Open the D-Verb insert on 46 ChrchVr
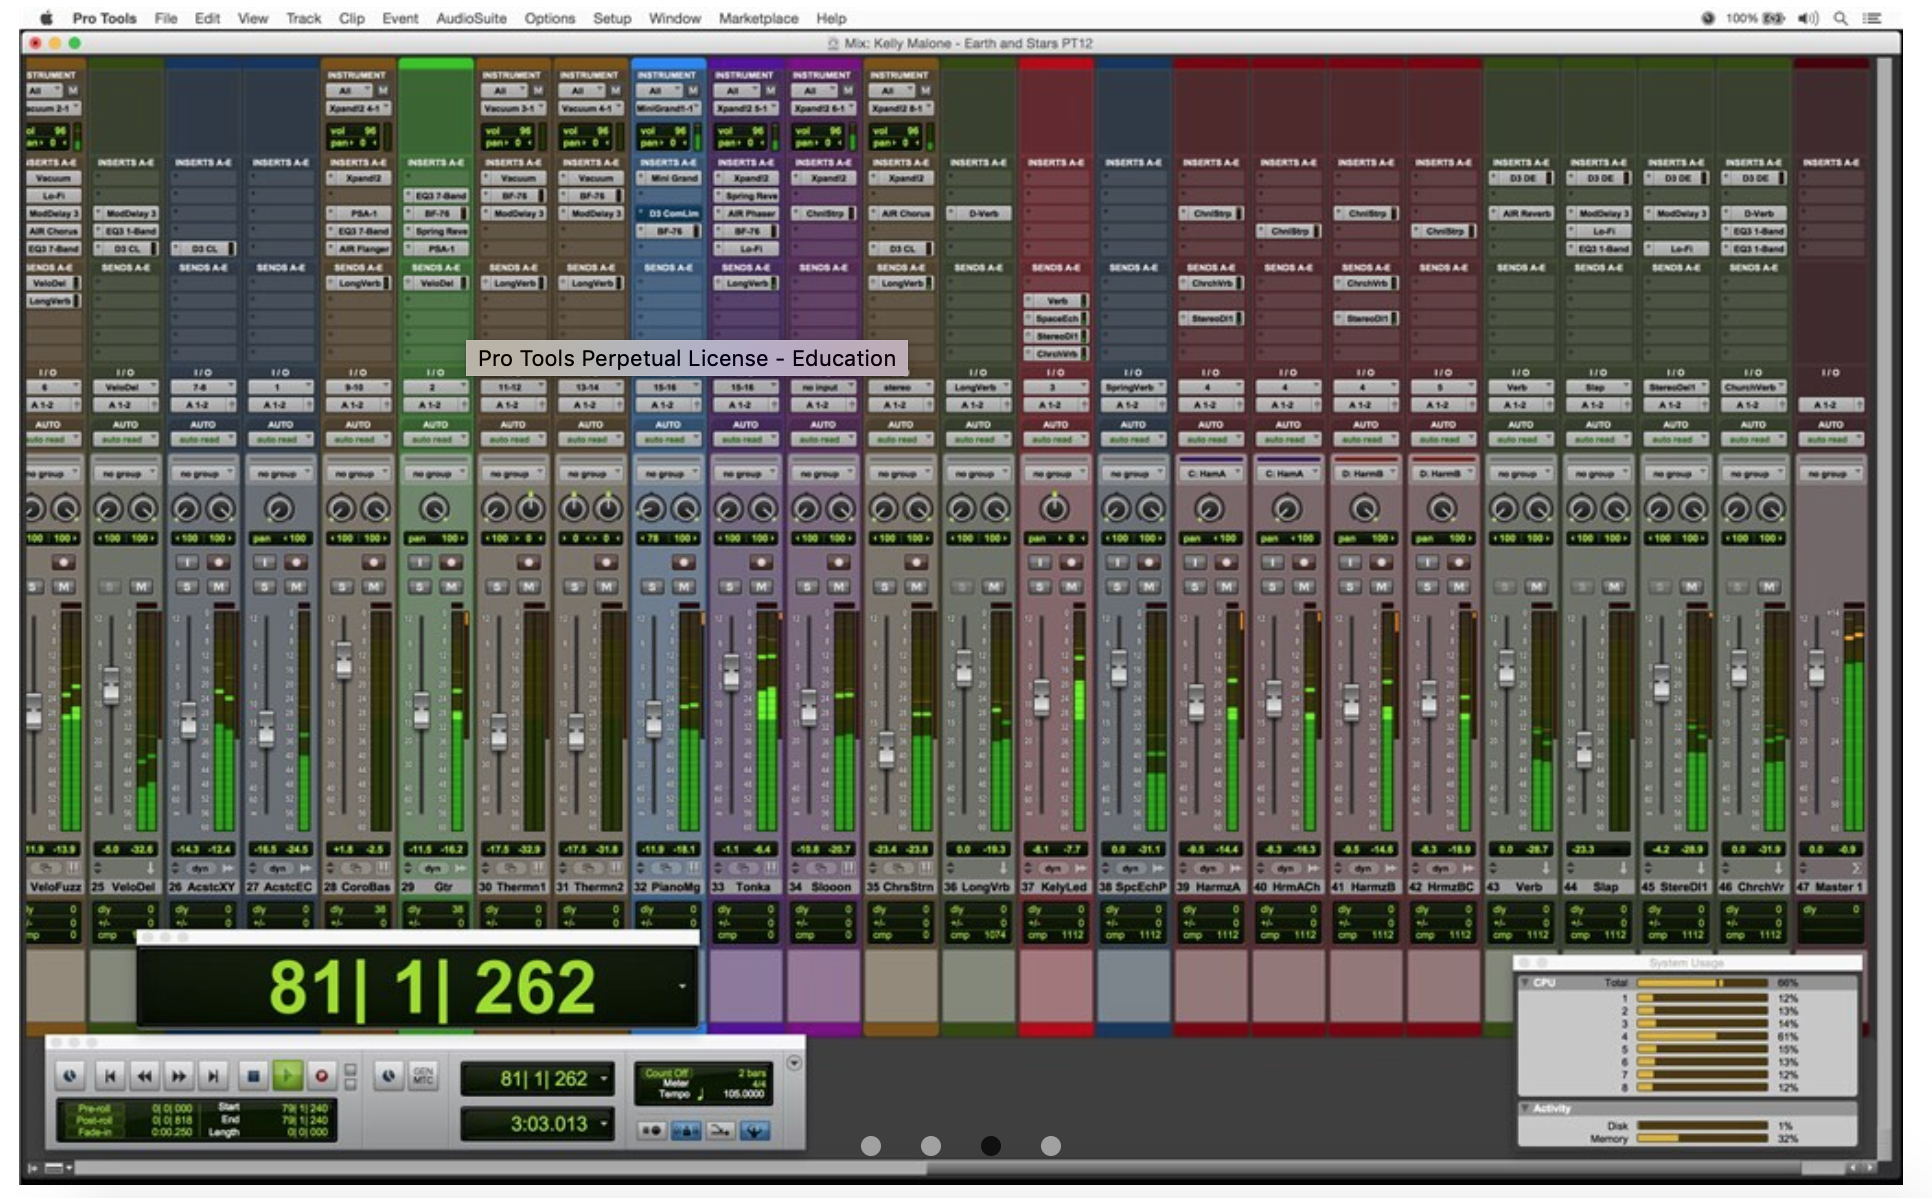 1754,213
